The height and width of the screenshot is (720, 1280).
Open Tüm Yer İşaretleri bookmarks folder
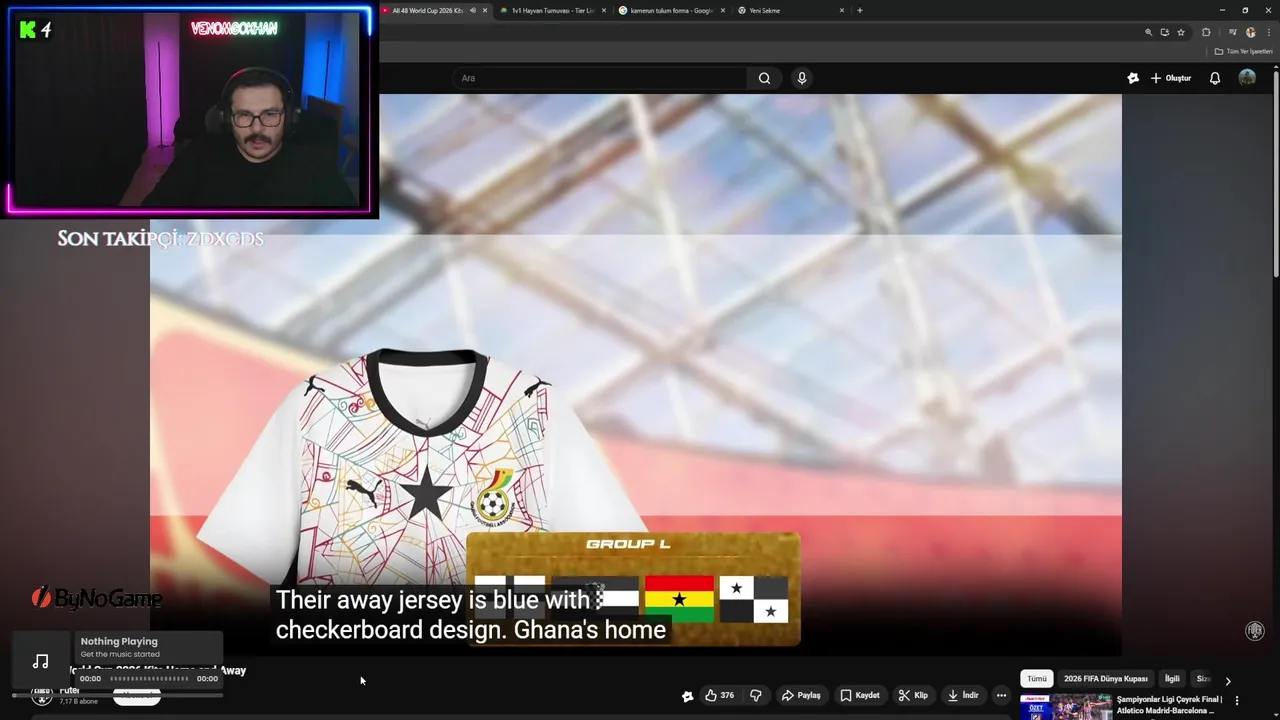tap(1243, 51)
